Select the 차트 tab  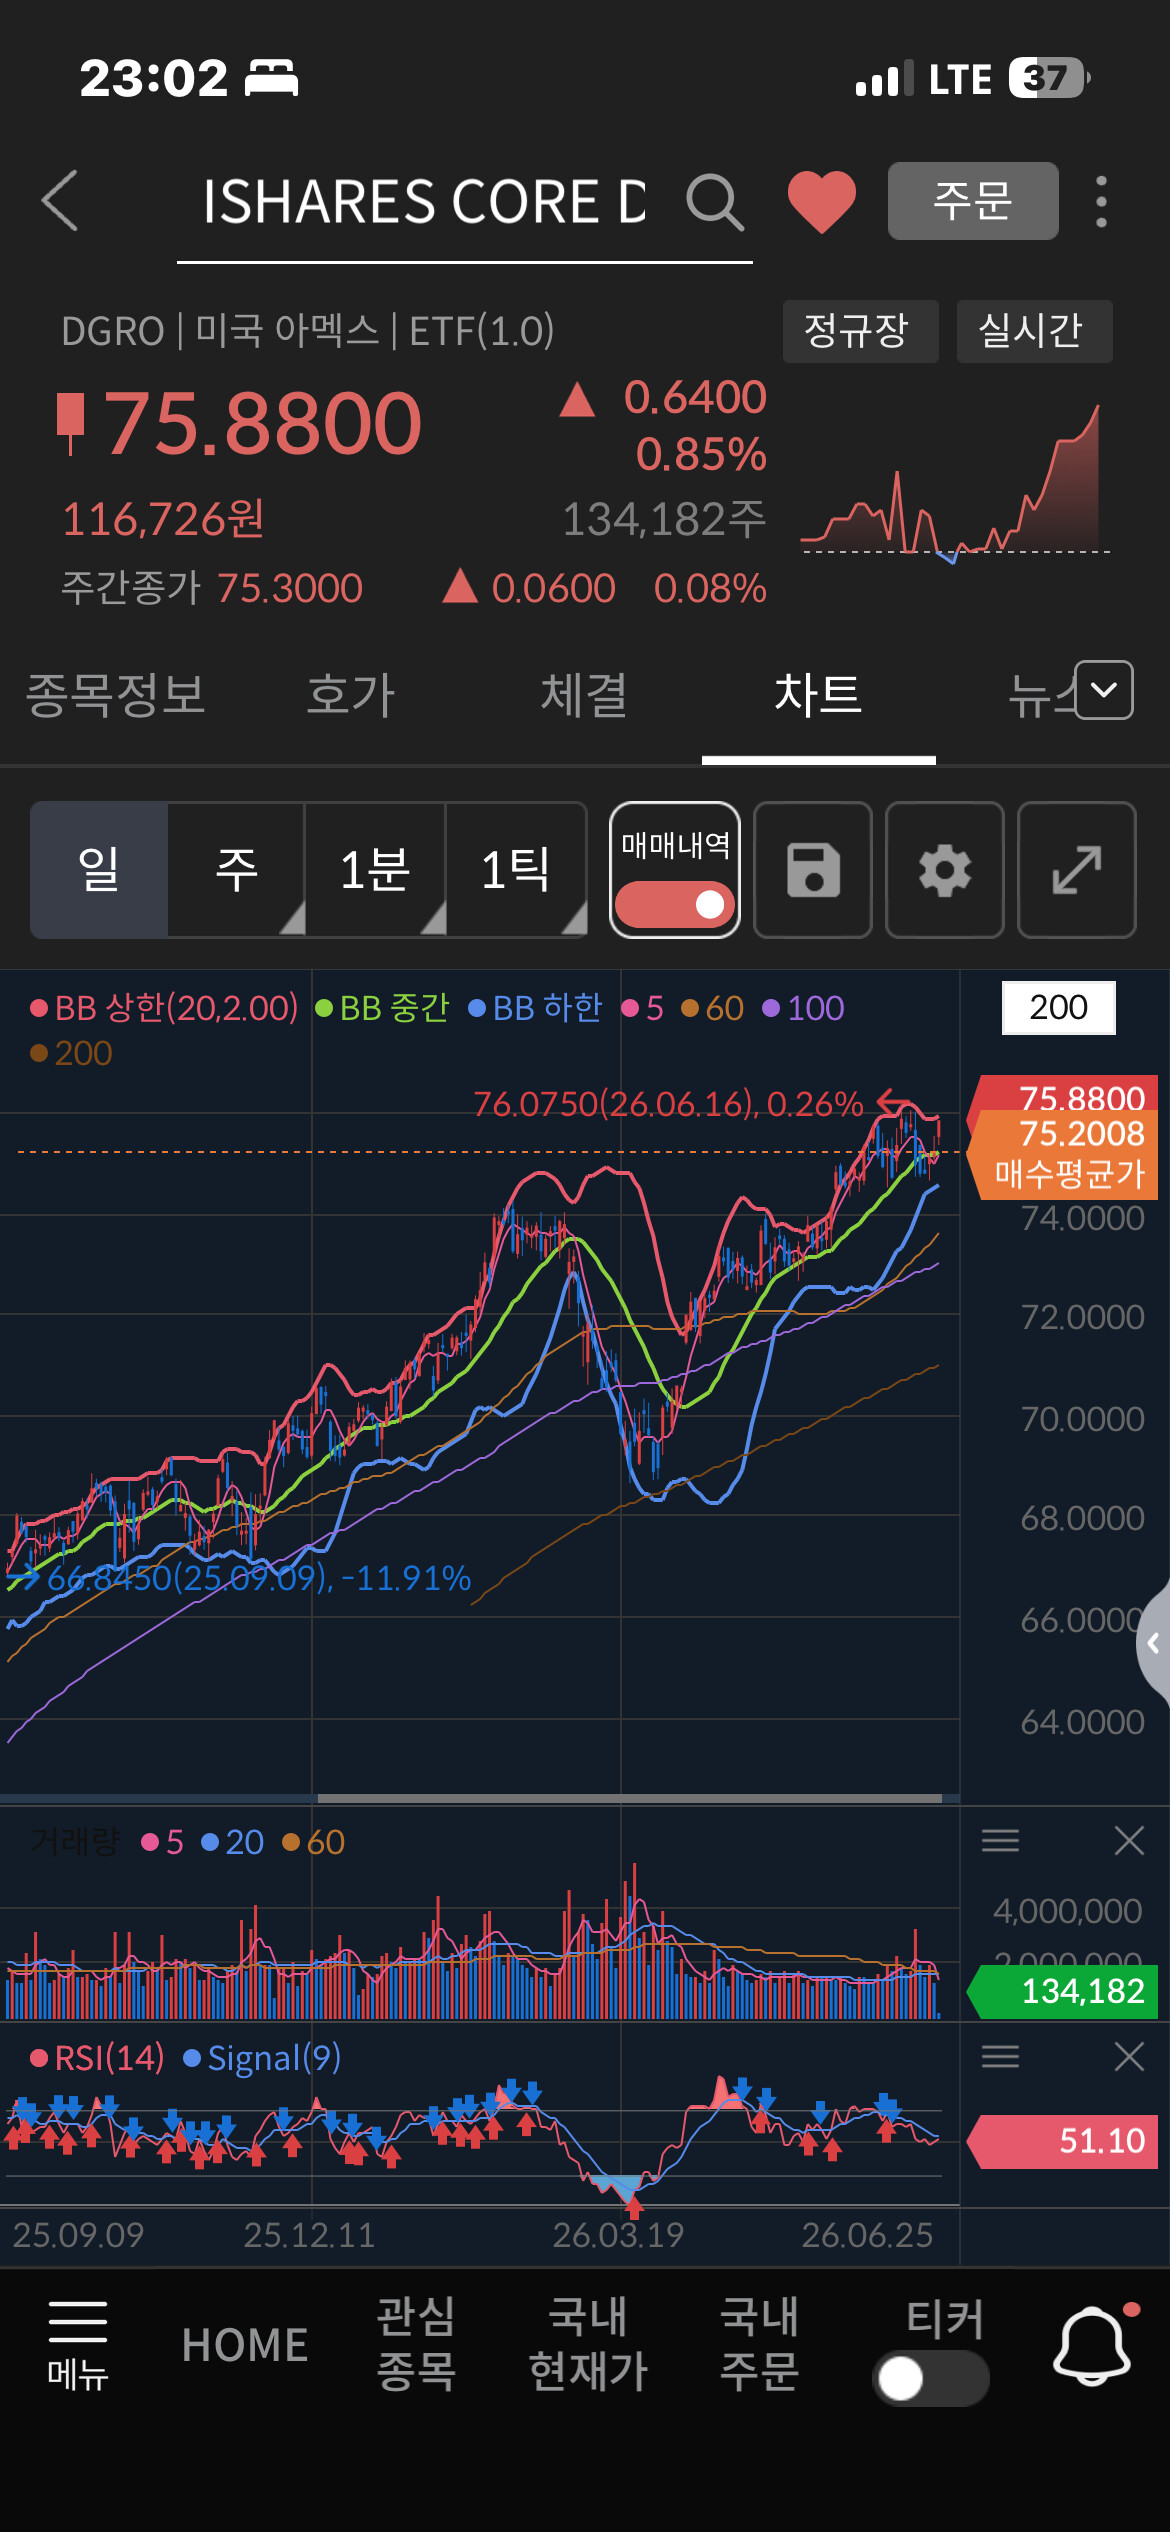(x=818, y=694)
